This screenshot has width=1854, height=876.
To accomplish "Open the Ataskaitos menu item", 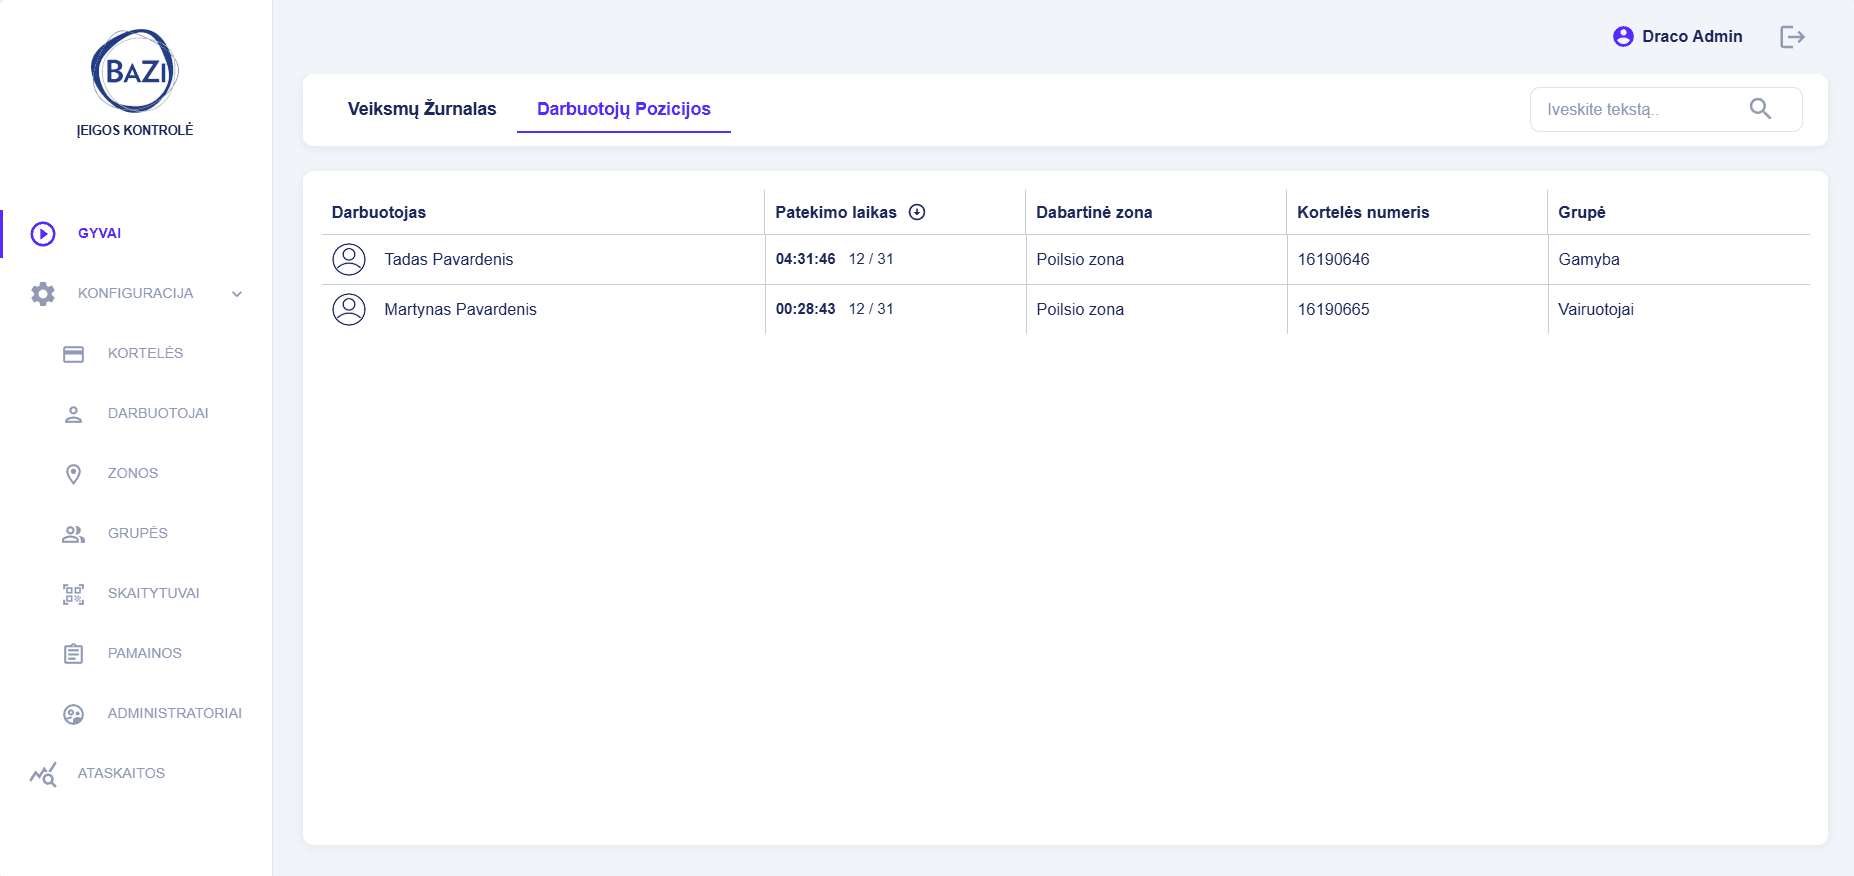I will (x=121, y=773).
